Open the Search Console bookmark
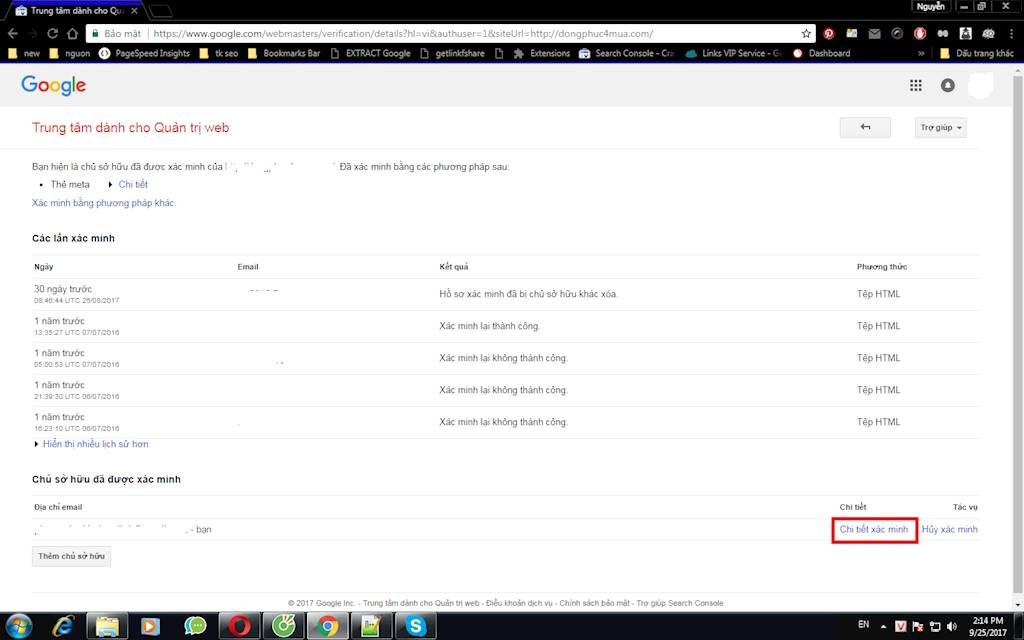Image resolution: width=1024 pixels, height=640 pixels. (626, 54)
